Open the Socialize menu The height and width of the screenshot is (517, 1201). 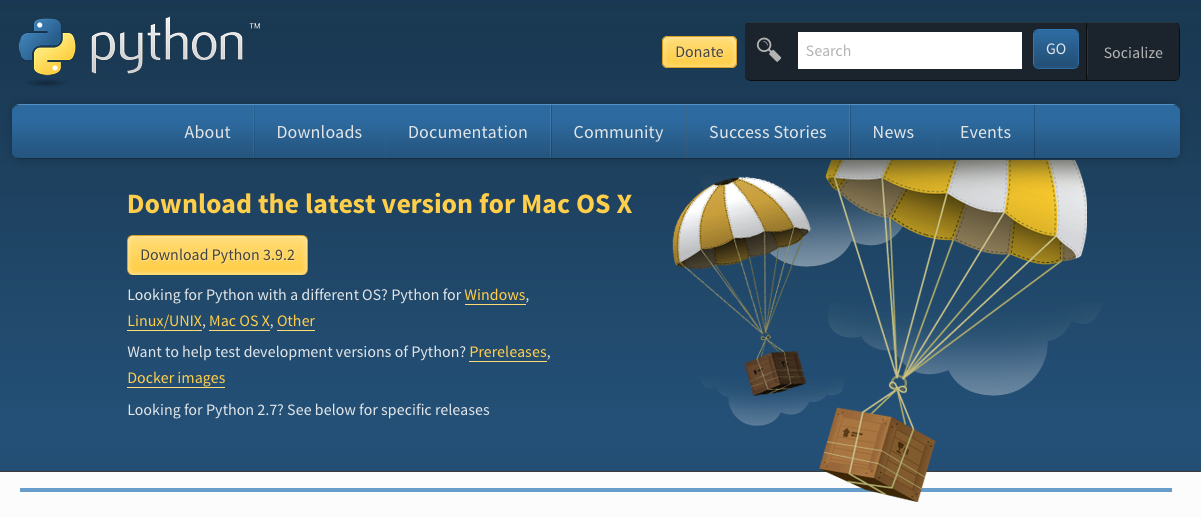[1133, 53]
